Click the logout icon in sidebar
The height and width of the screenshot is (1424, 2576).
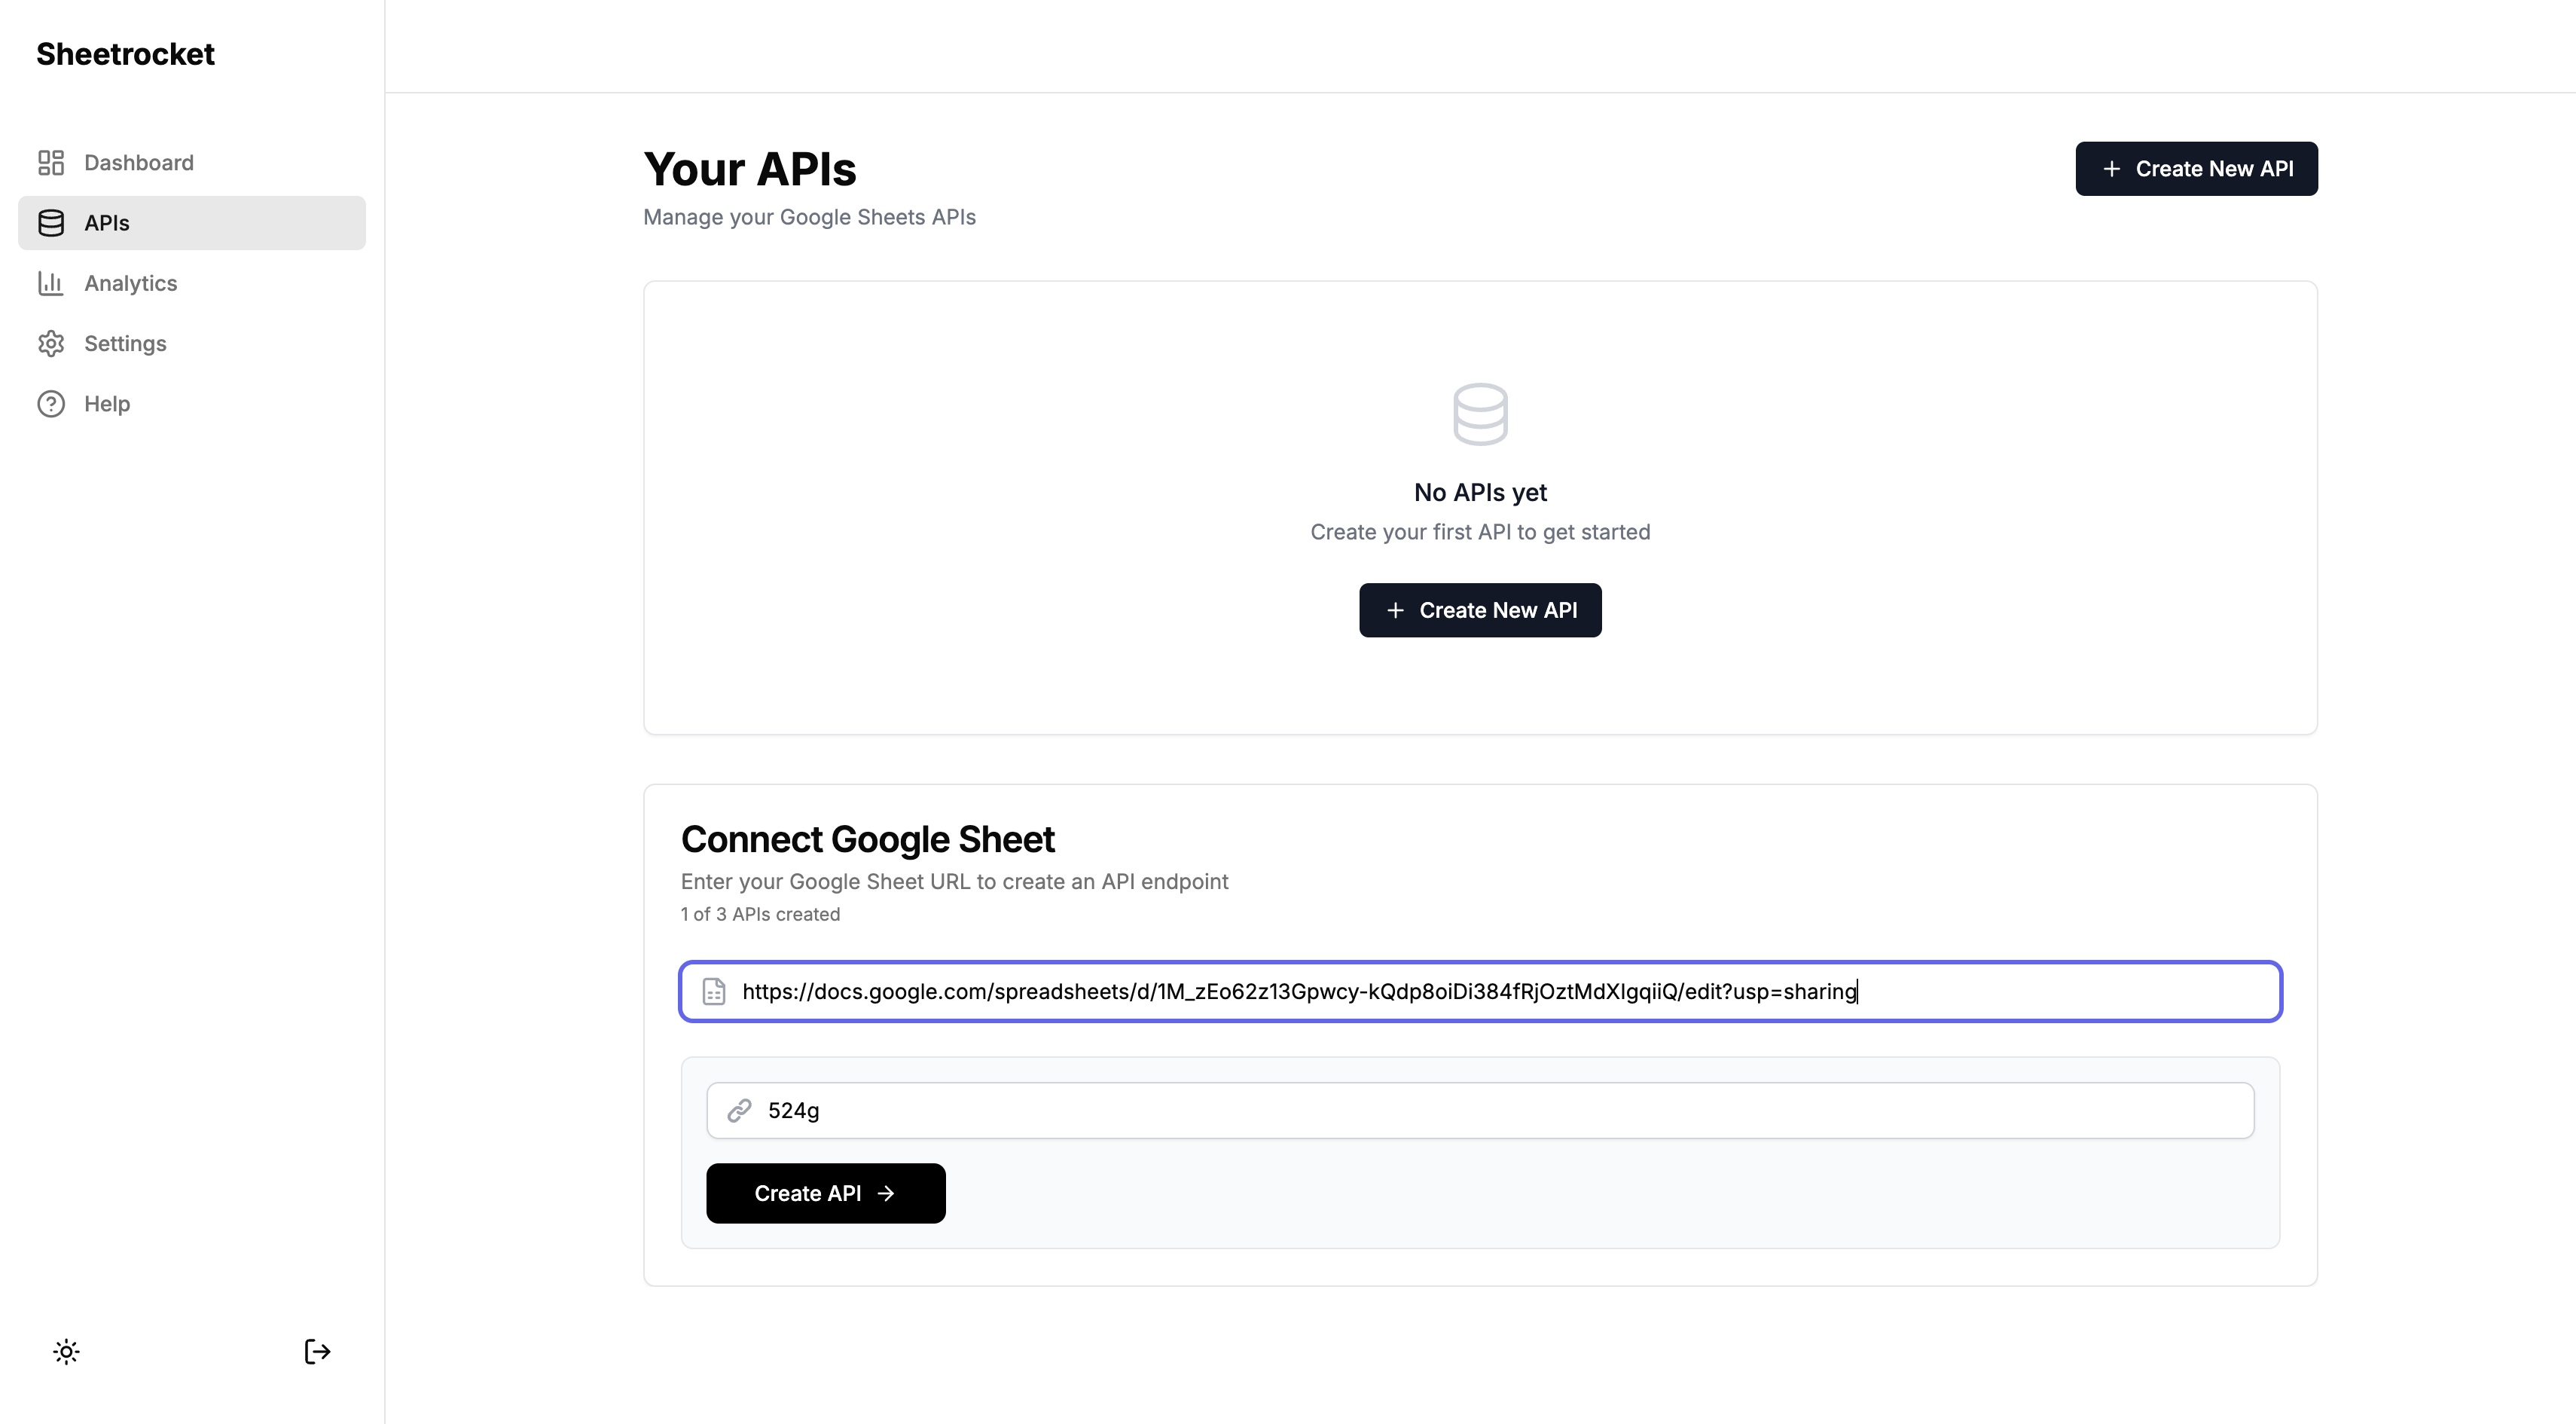(x=317, y=1352)
